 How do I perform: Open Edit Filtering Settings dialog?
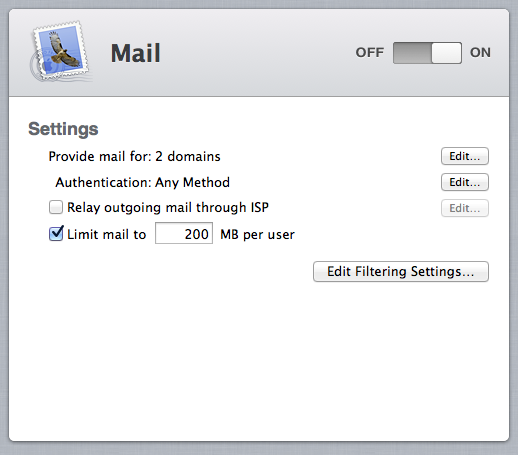pyautogui.click(x=401, y=271)
